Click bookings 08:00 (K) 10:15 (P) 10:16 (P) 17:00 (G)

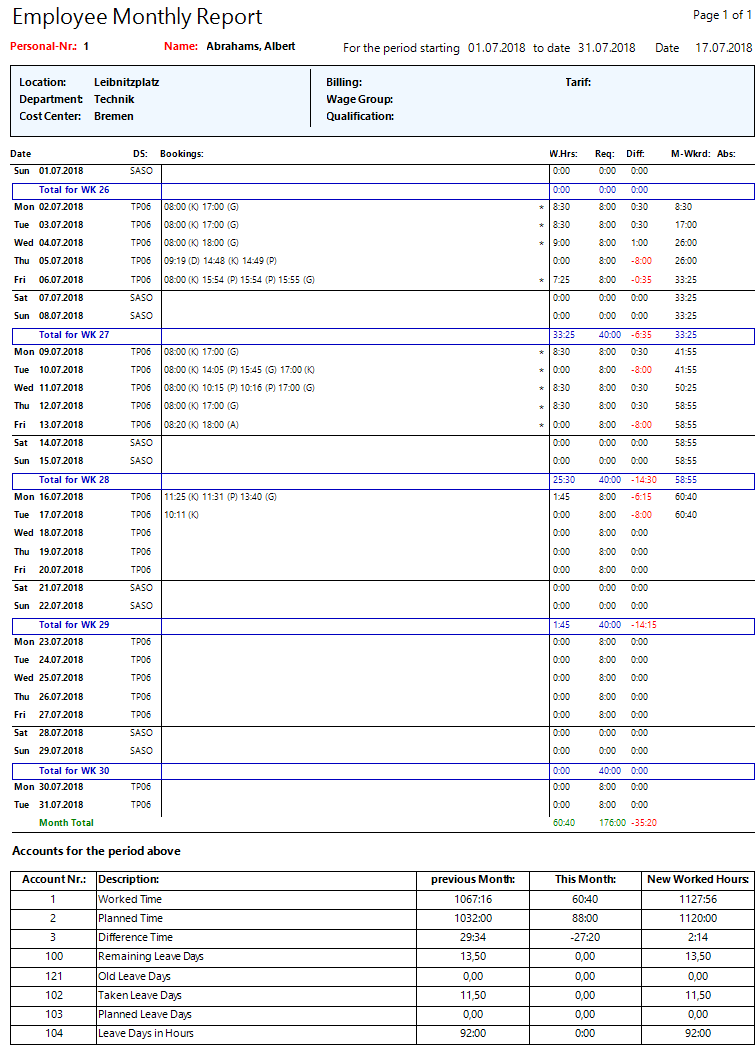pos(239,388)
